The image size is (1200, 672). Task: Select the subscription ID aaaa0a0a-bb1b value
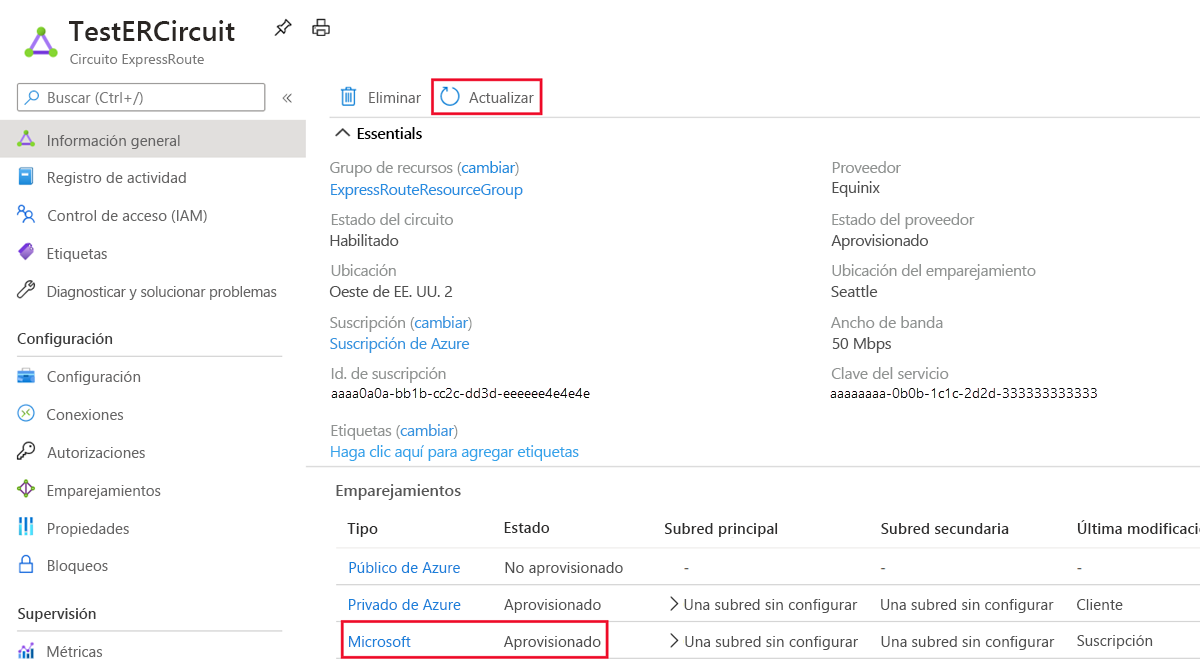[460, 394]
